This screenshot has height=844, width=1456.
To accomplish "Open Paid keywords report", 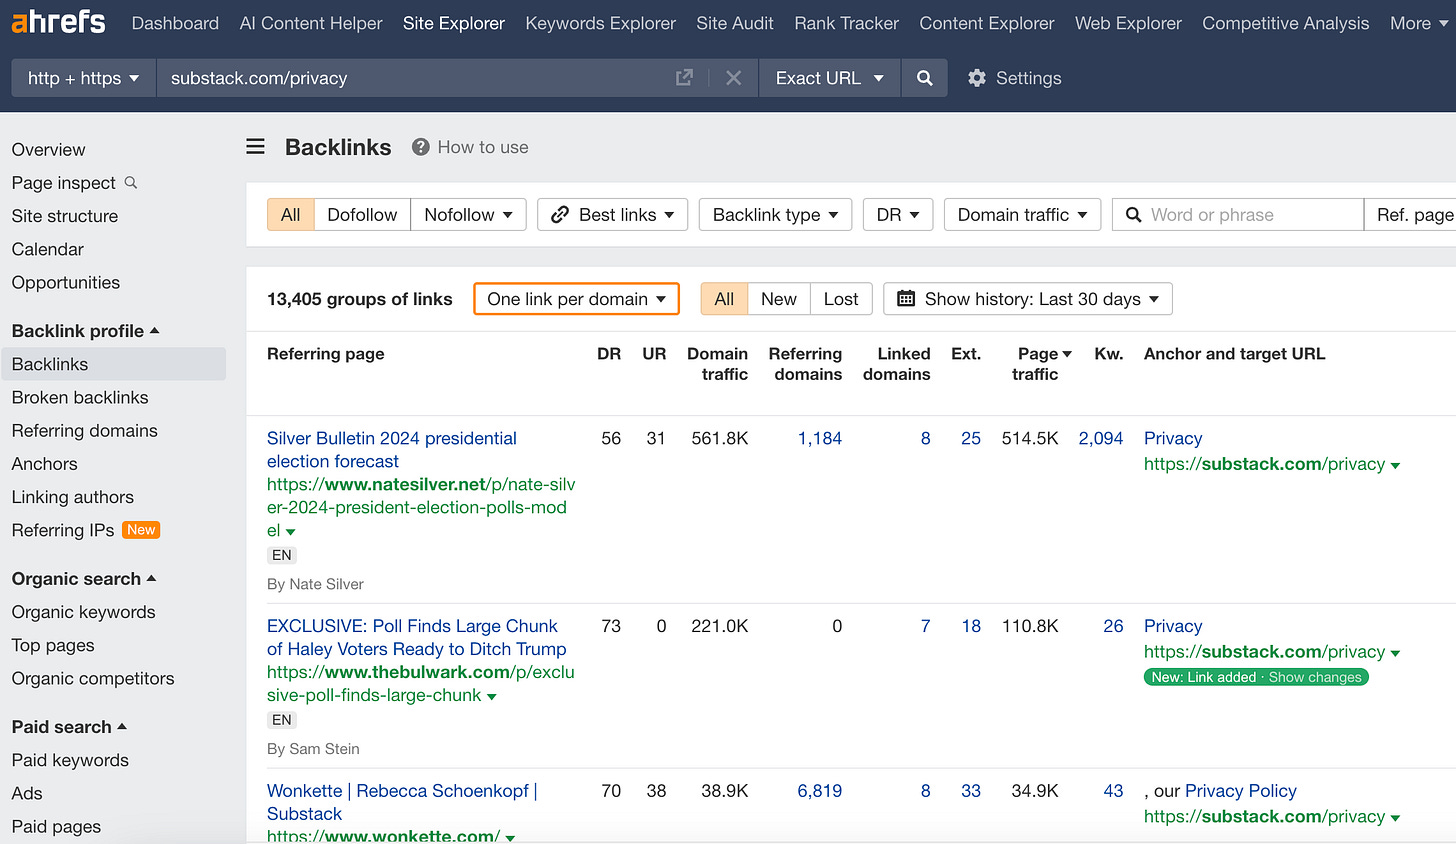I will point(70,760).
